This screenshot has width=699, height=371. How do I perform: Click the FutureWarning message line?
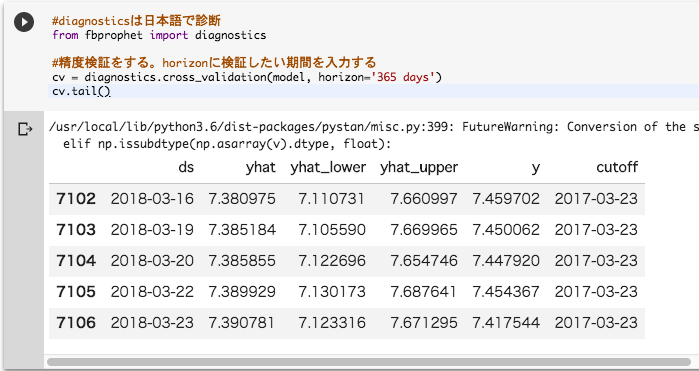(x=374, y=127)
